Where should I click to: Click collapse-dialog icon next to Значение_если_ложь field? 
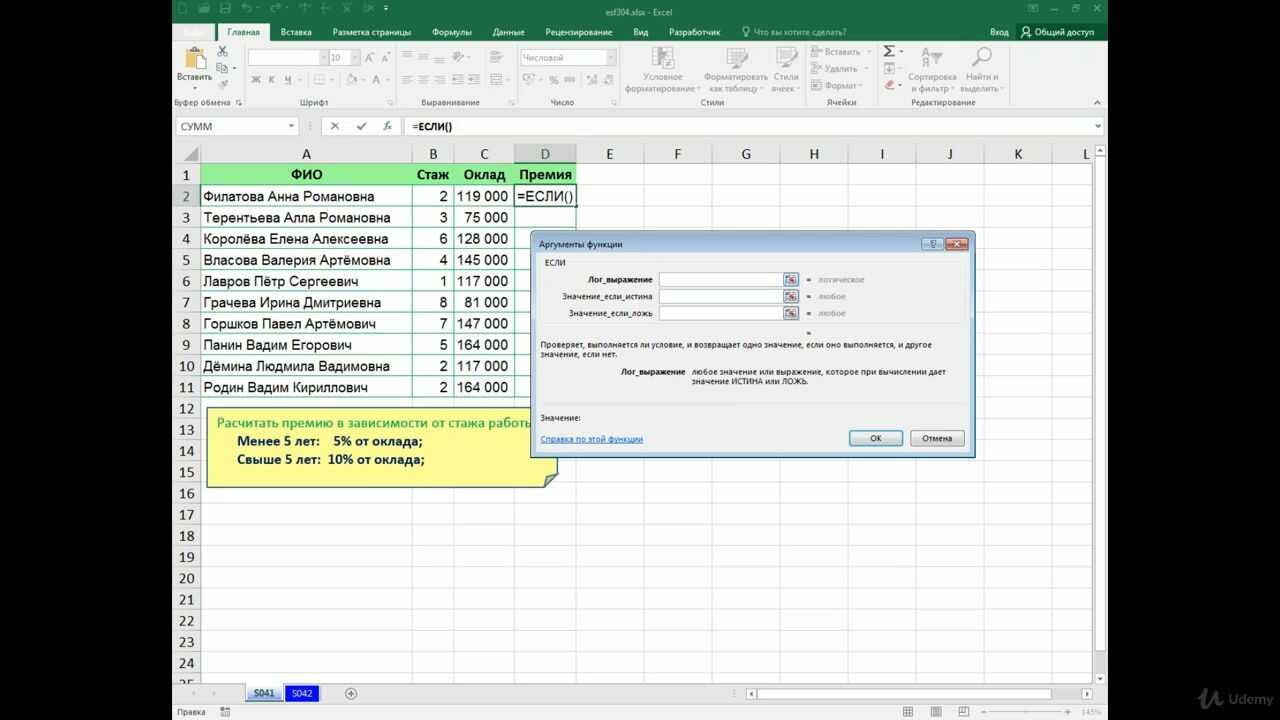[790, 313]
